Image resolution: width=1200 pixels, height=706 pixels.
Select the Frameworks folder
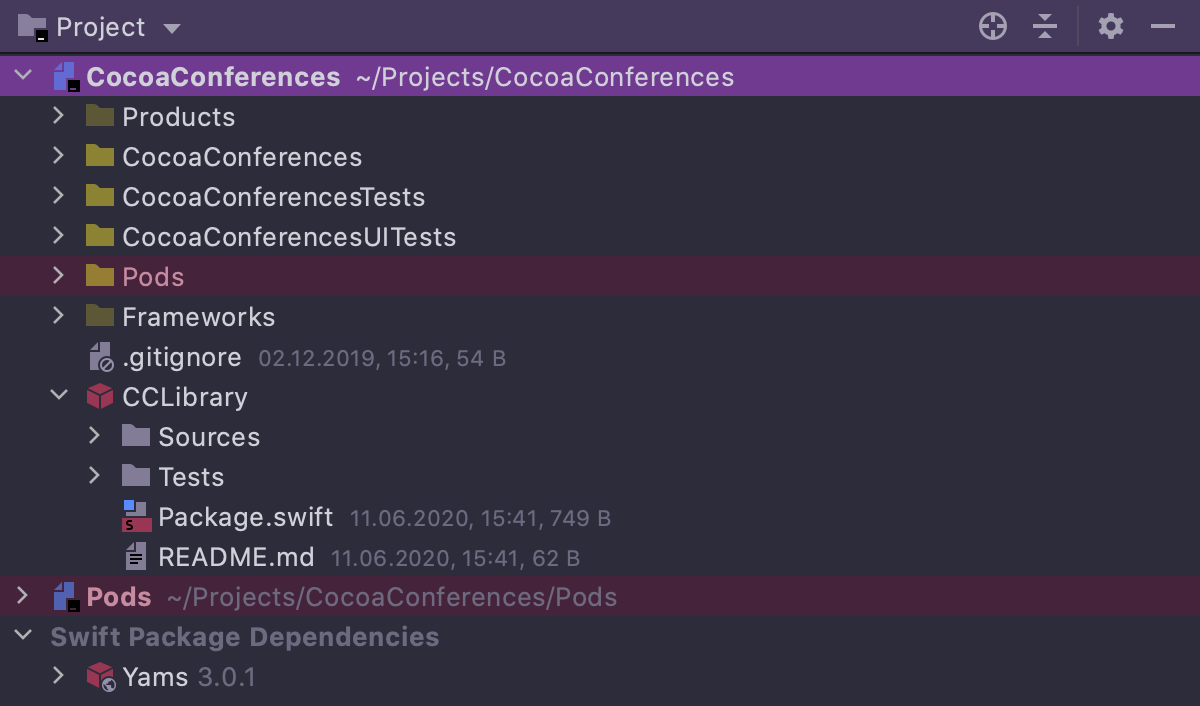coord(198,317)
